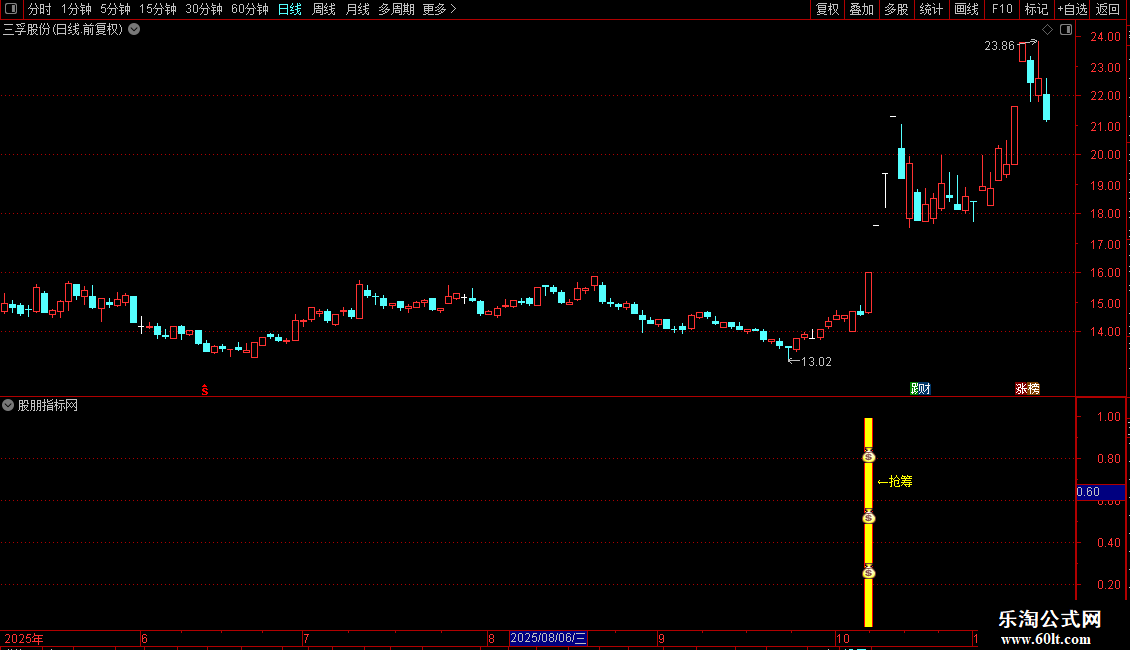Click the 标记 mark button
Image resolution: width=1130 pixels, height=650 pixels.
tap(1036, 9)
